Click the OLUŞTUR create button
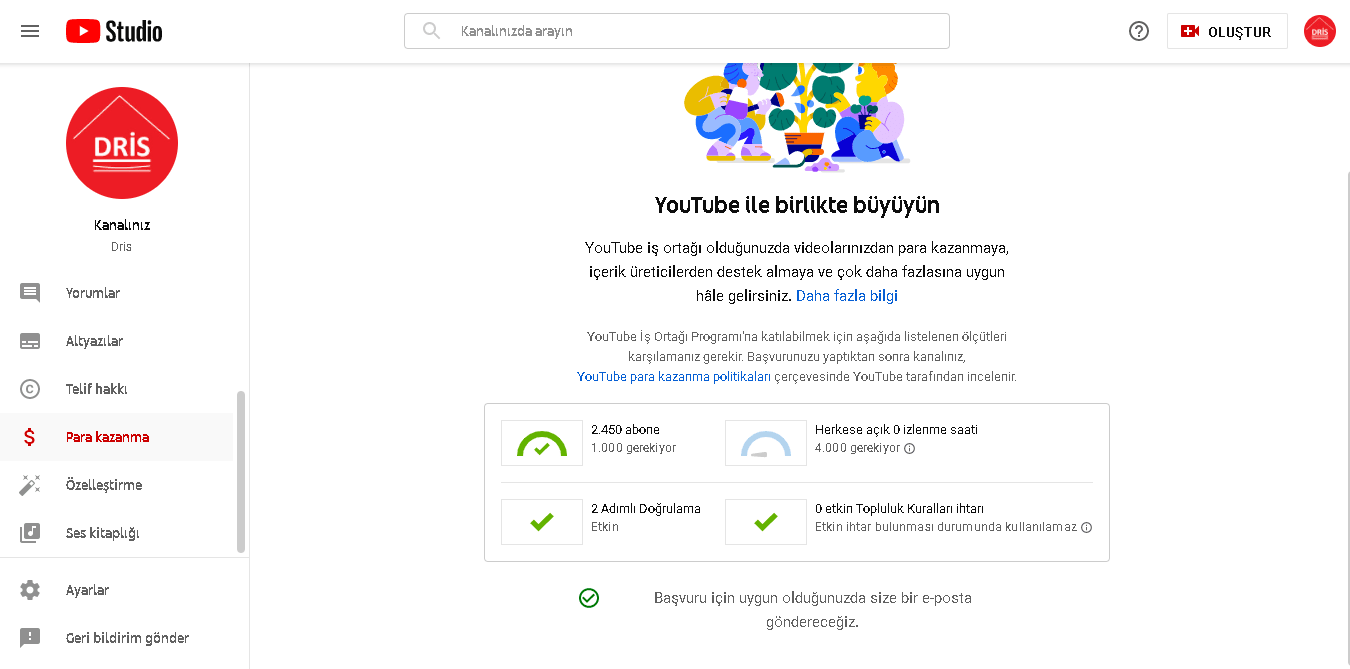This screenshot has width=1350, height=669. click(1227, 31)
